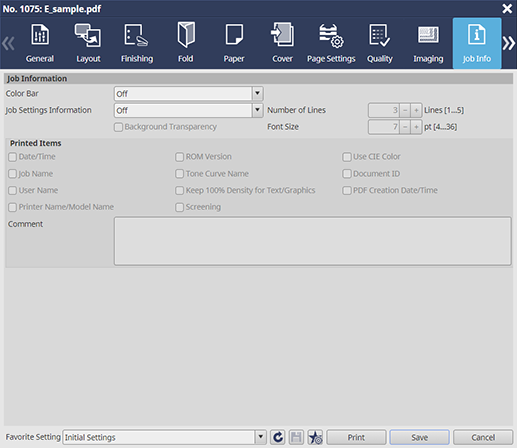
Task: Click the reload favorite setting icon
Action: (x=278, y=437)
